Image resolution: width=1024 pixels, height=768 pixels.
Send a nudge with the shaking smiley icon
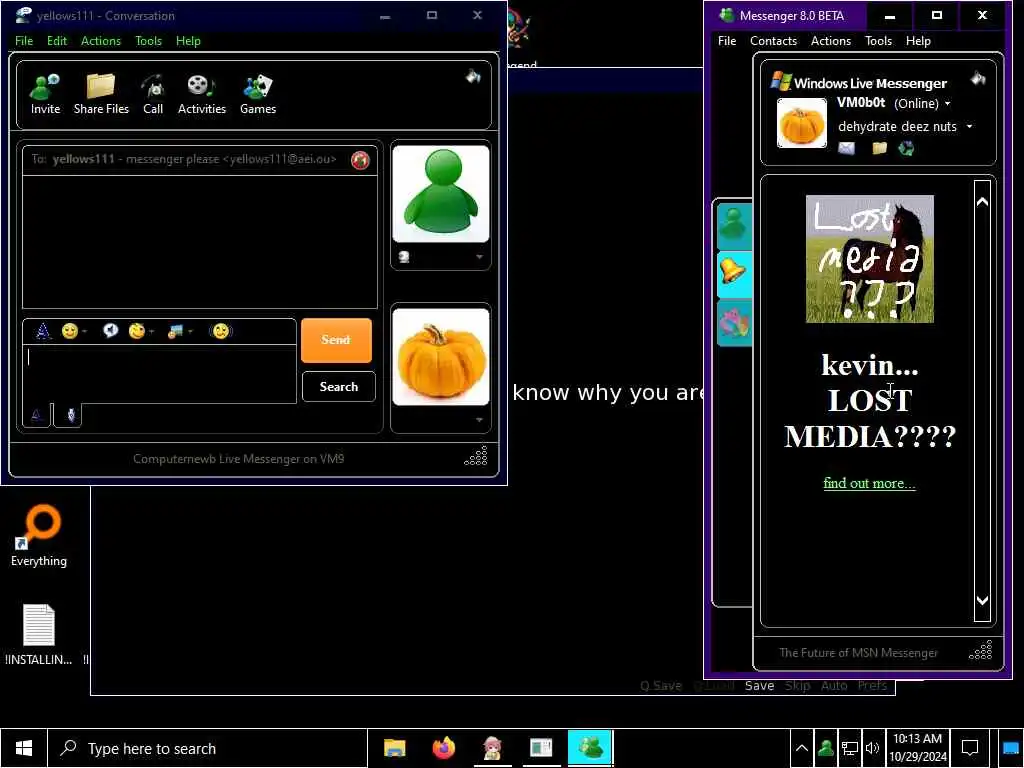(221, 331)
